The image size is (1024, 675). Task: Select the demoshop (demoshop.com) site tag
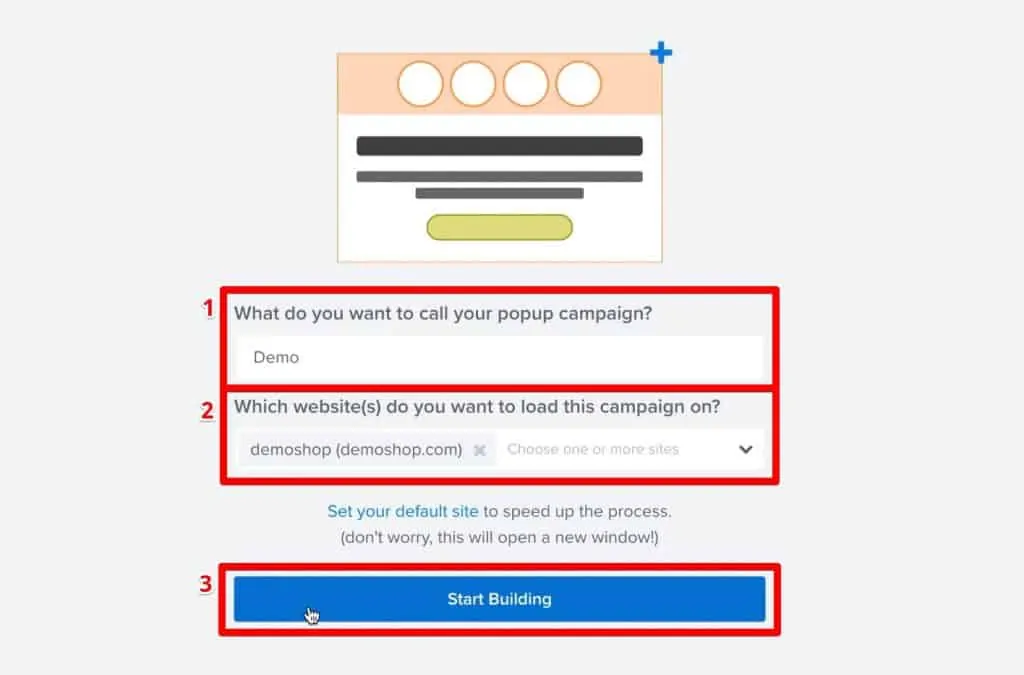tap(355, 449)
